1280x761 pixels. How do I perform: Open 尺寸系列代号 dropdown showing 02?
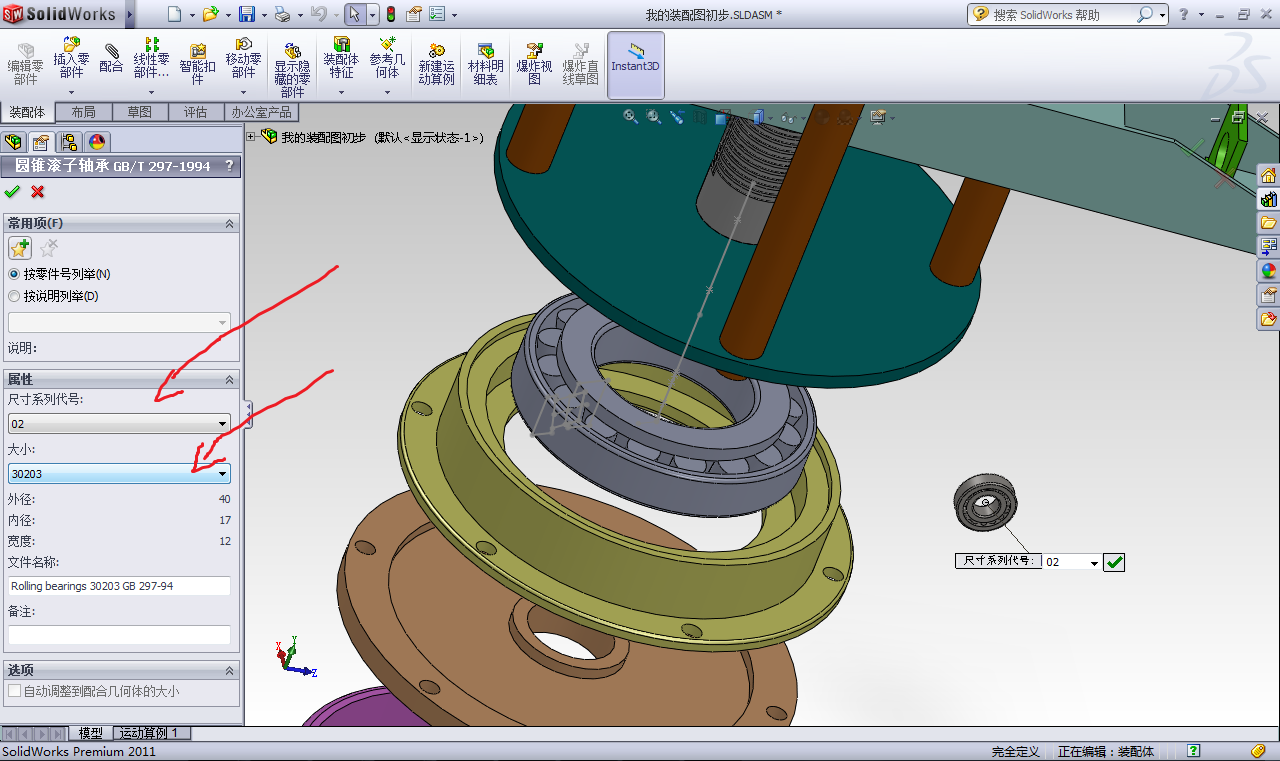[119, 424]
